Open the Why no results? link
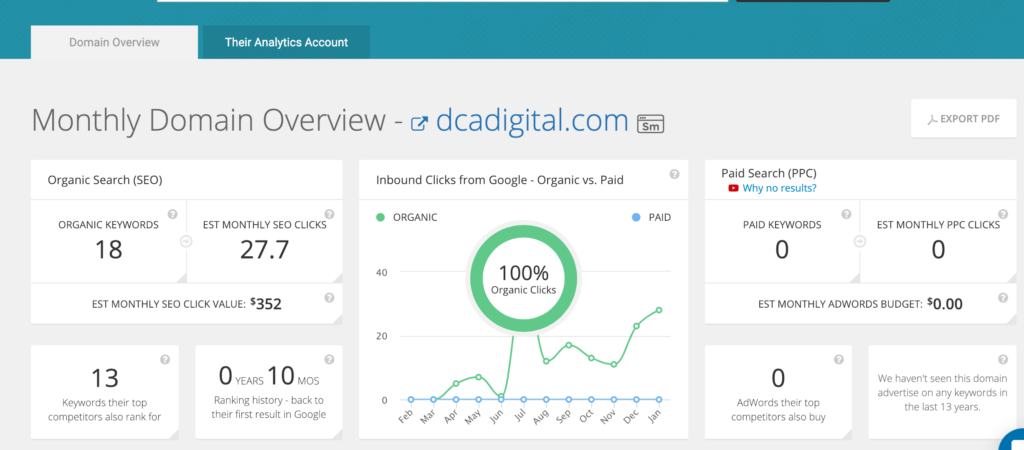1024x450 pixels. [779, 188]
